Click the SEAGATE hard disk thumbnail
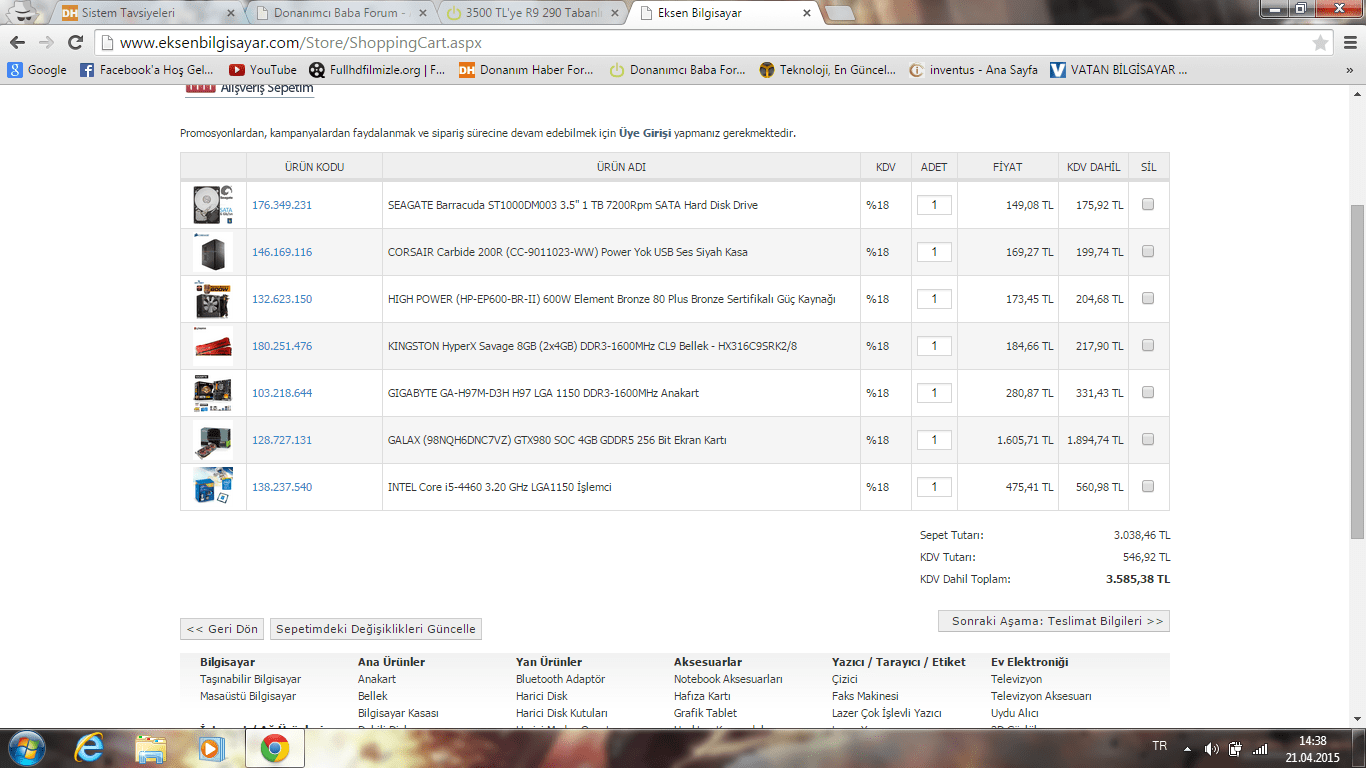1366x768 pixels. 213,205
